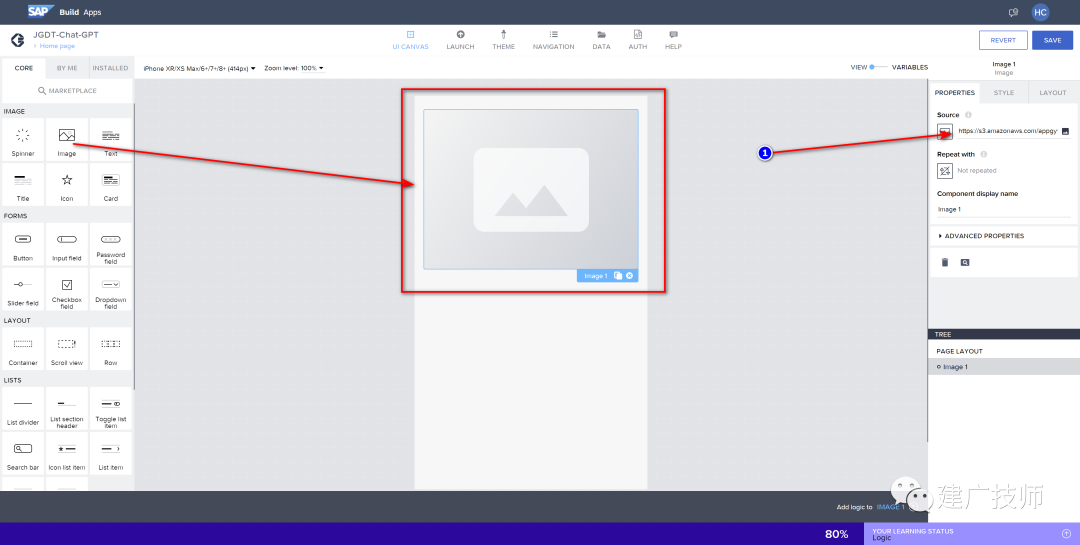The width and height of the screenshot is (1080, 545).
Task: Toggle View / Variables switch
Action: pyautogui.click(x=878, y=67)
